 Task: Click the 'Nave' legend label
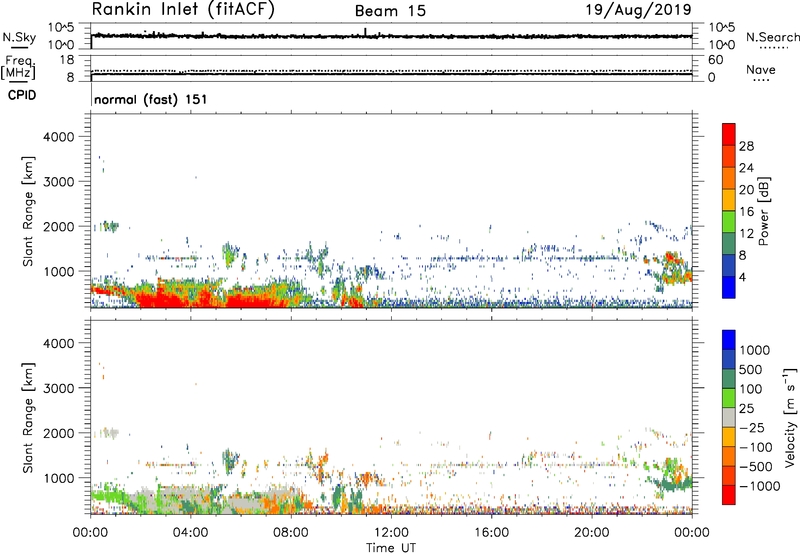[761, 70]
